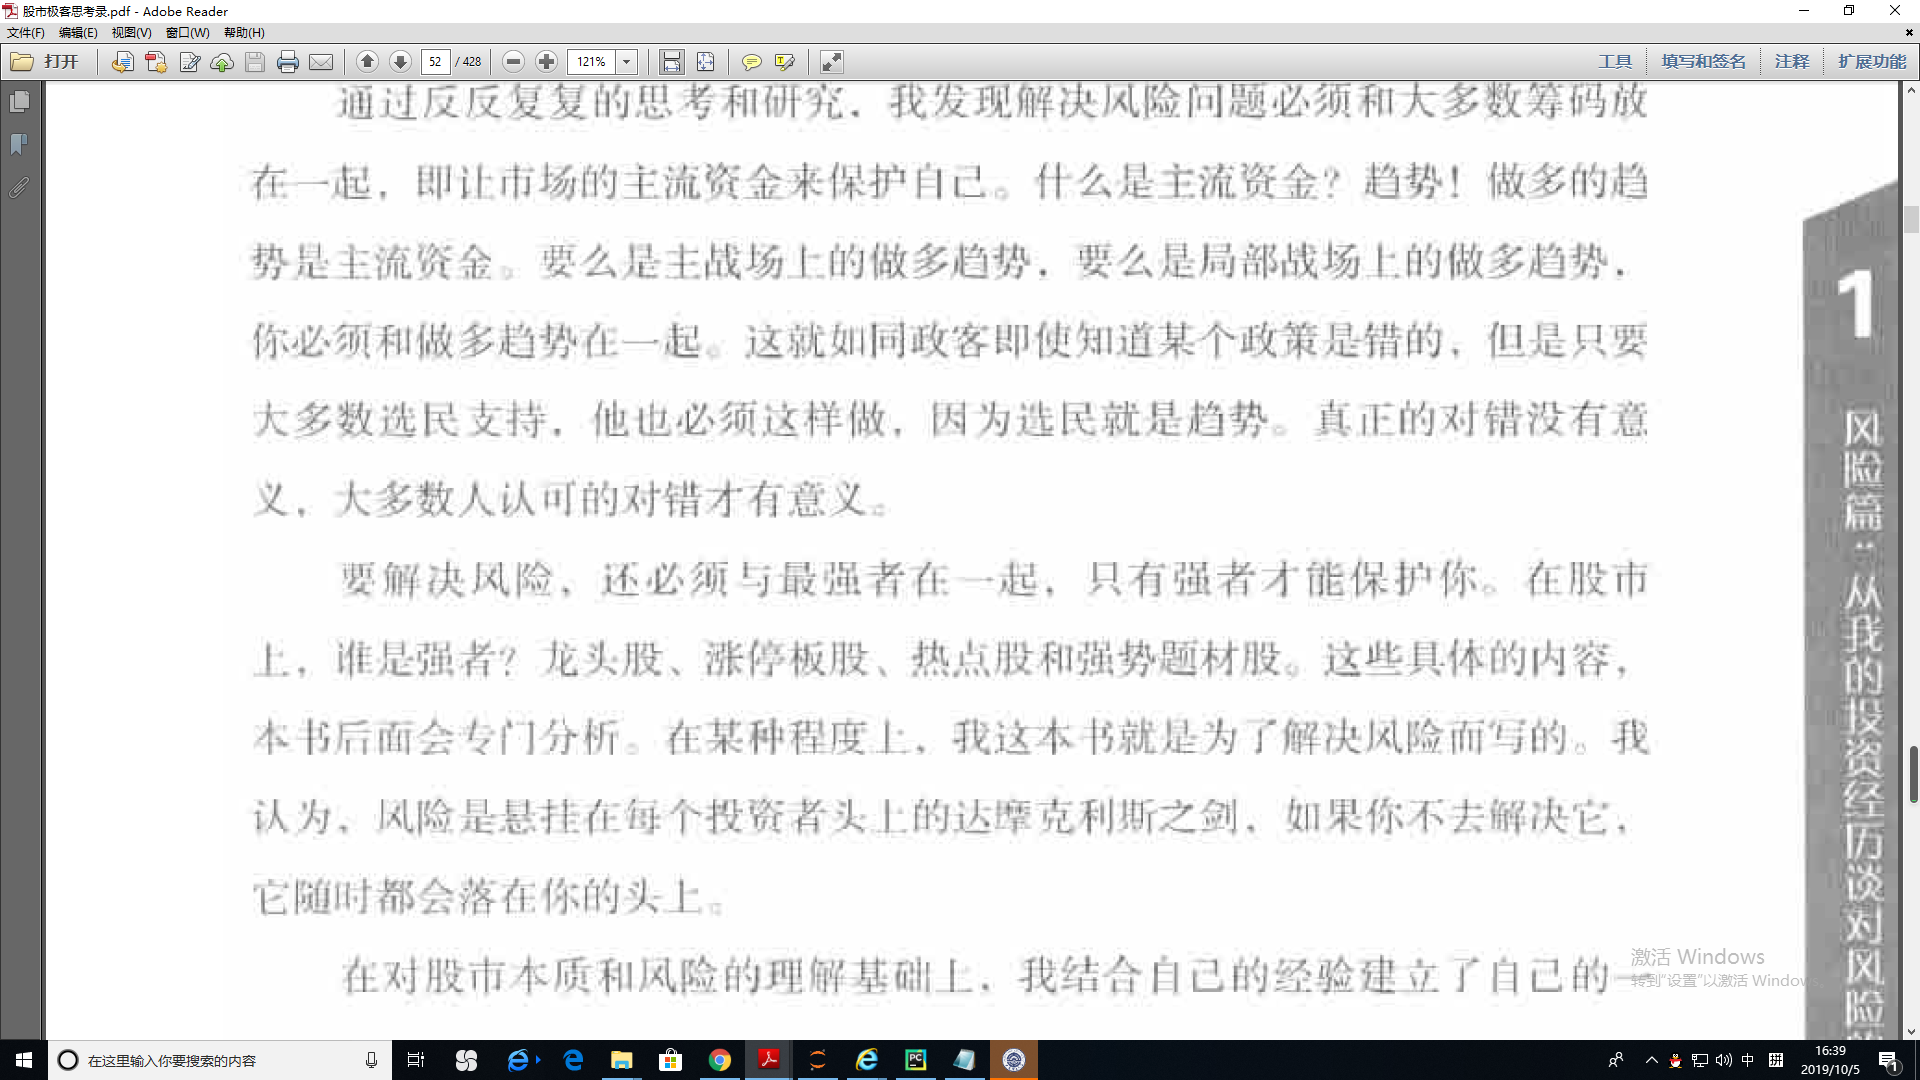The width and height of the screenshot is (1920, 1080).
Task: Click the sign document pen icon
Action: [x=189, y=62]
